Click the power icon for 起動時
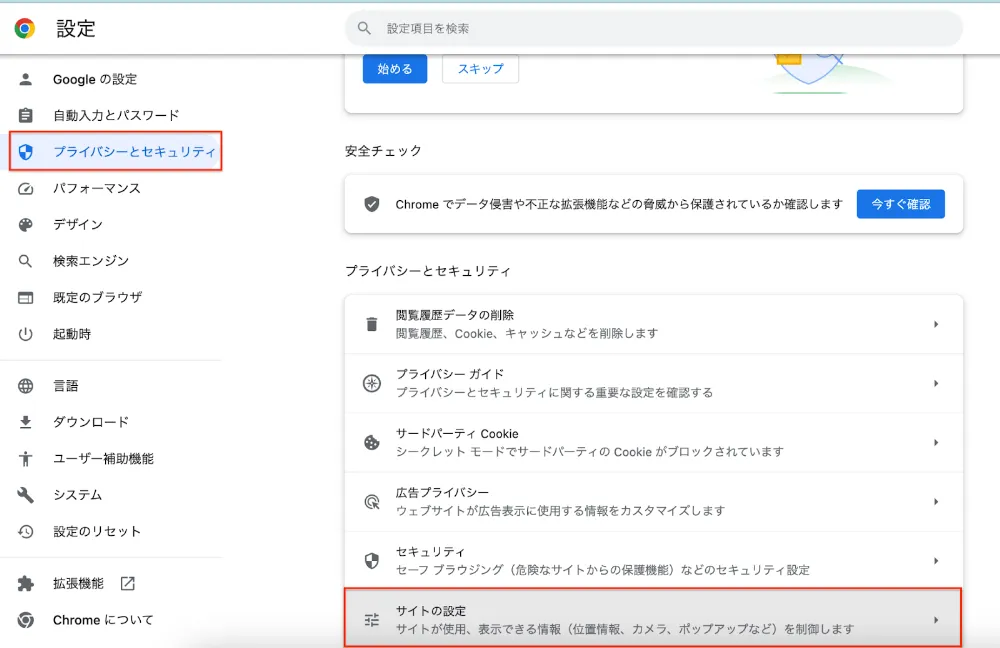The width and height of the screenshot is (1000, 648). point(26,334)
